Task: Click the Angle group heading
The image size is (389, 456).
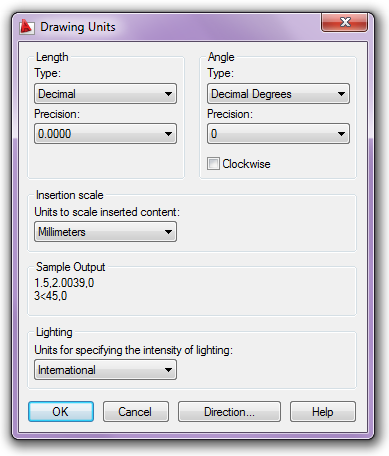Action: 221,57
